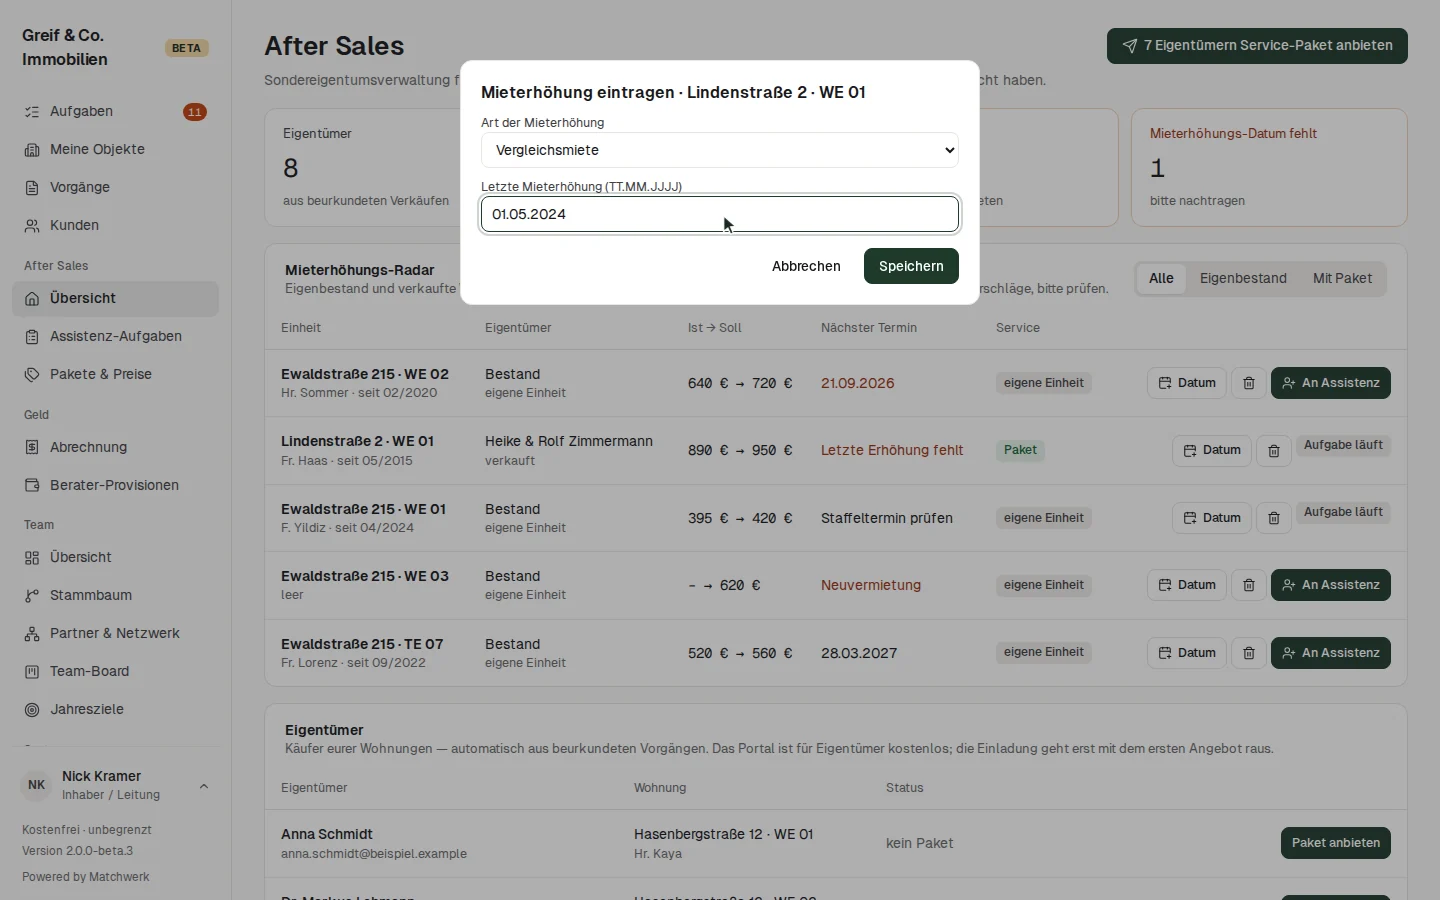Screen dimensions: 1440x900
Task: Click Abbrechen to cancel the dialog
Action: tap(806, 266)
